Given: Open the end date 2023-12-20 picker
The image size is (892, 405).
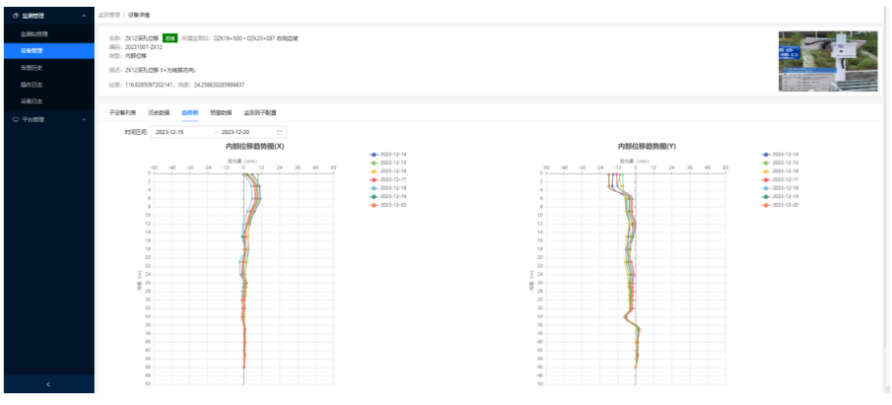Looking at the screenshot, I should [x=241, y=132].
